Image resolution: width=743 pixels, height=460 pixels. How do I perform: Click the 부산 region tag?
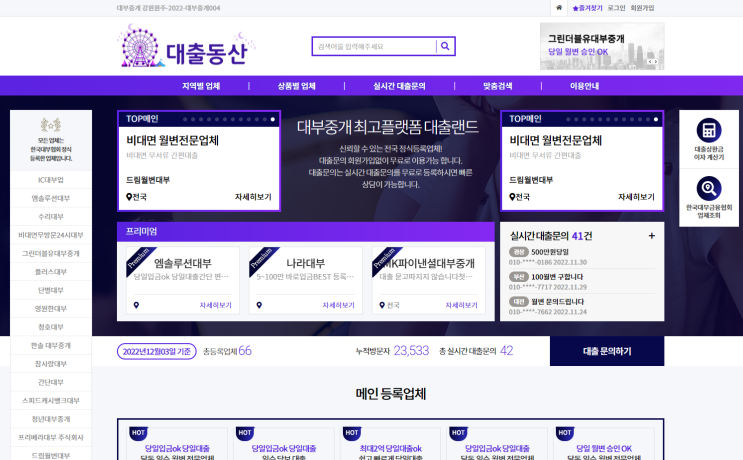[518, 277]
